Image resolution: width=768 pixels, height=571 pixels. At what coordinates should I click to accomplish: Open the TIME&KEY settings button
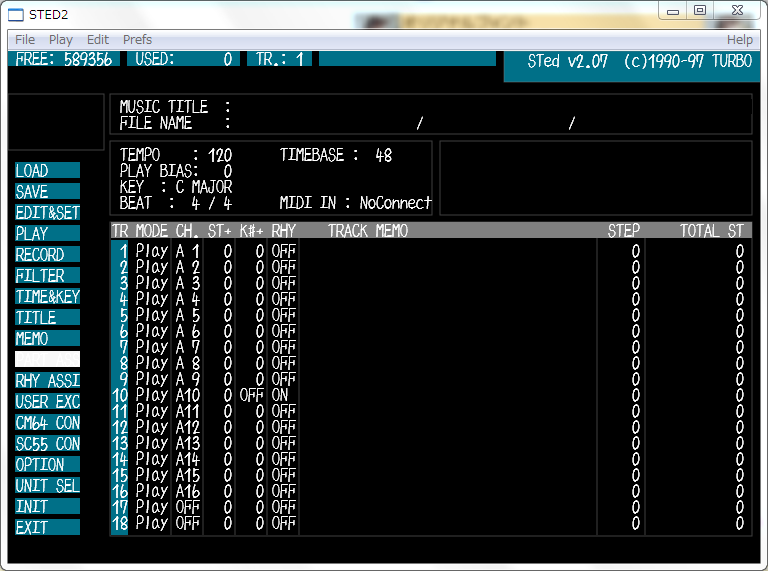pos(47,297)
